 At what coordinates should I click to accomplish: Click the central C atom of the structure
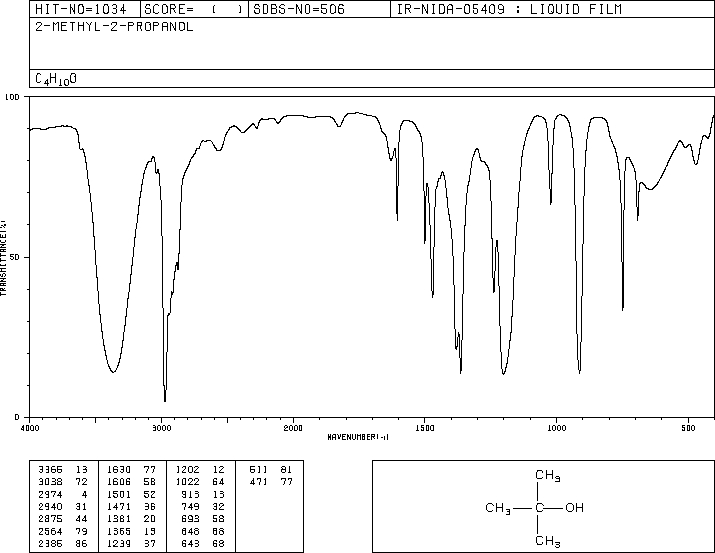pos(539,507)
